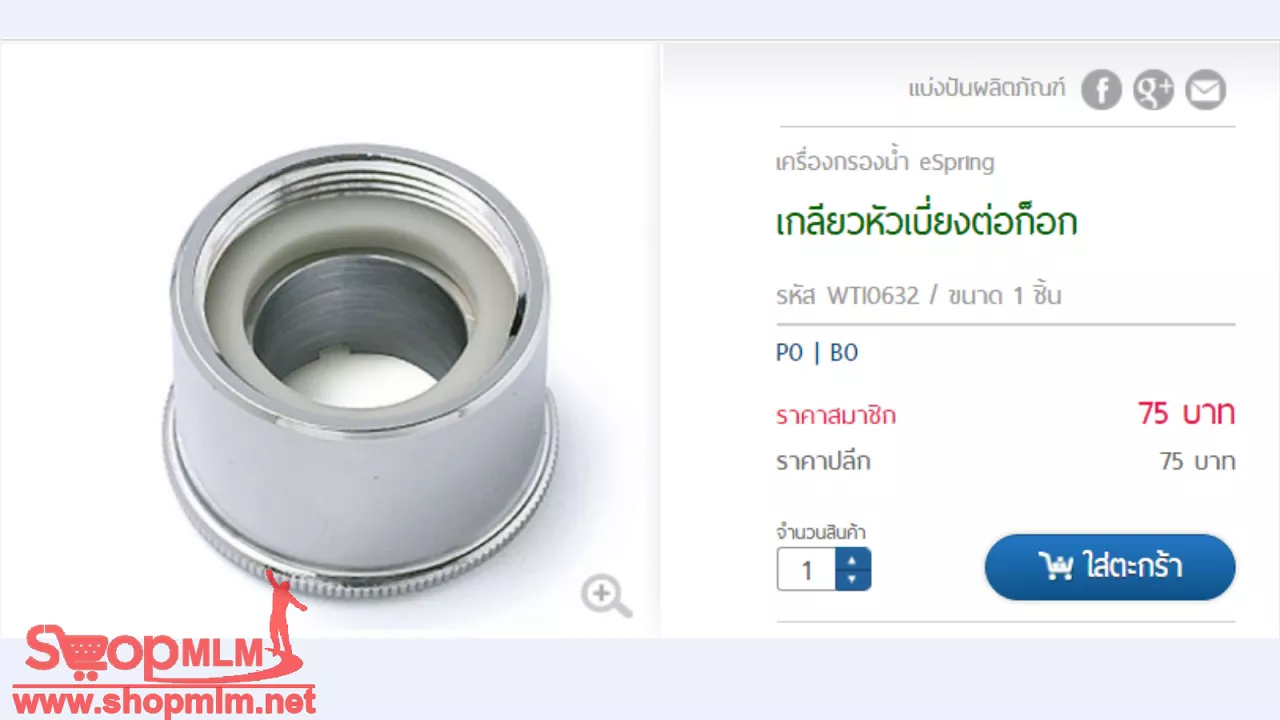Viewport: 1280px width, 720px height.
Task: Click the magnifier zoom icon on product image
Action: click(x=606, y=597)
